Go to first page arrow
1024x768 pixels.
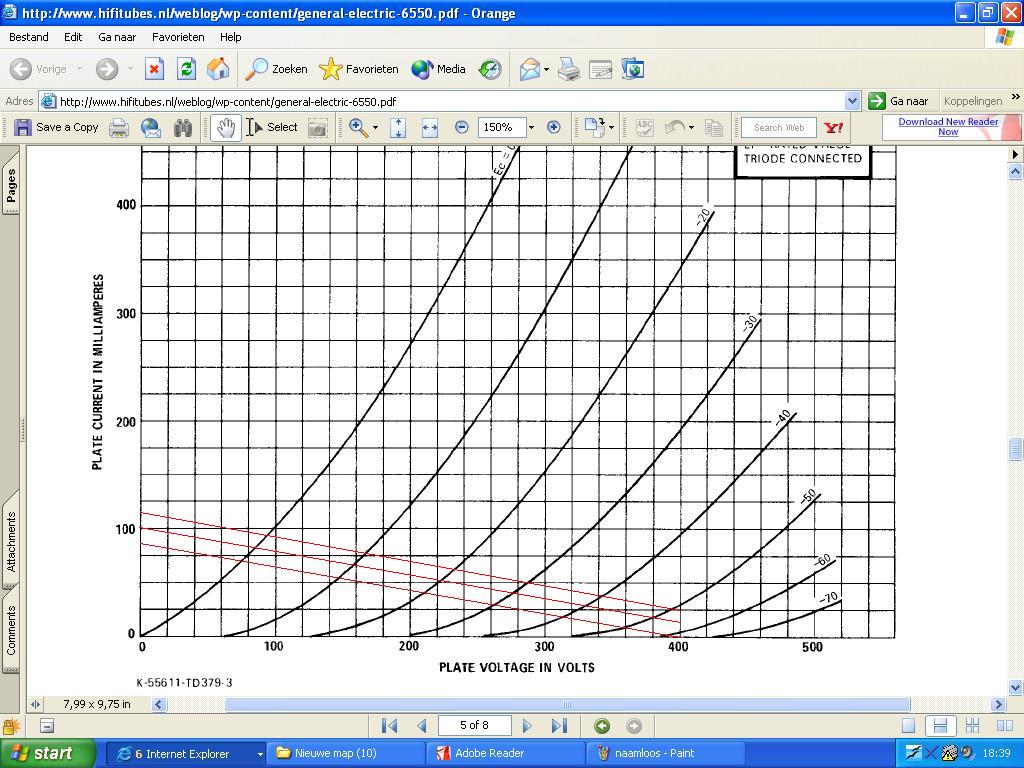(389, 726)
